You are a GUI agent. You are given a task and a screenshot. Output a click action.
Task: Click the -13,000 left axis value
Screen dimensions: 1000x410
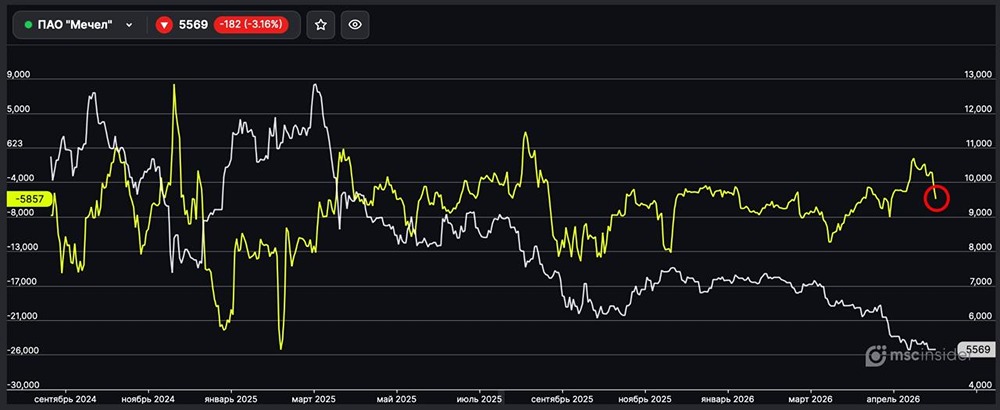21,247
